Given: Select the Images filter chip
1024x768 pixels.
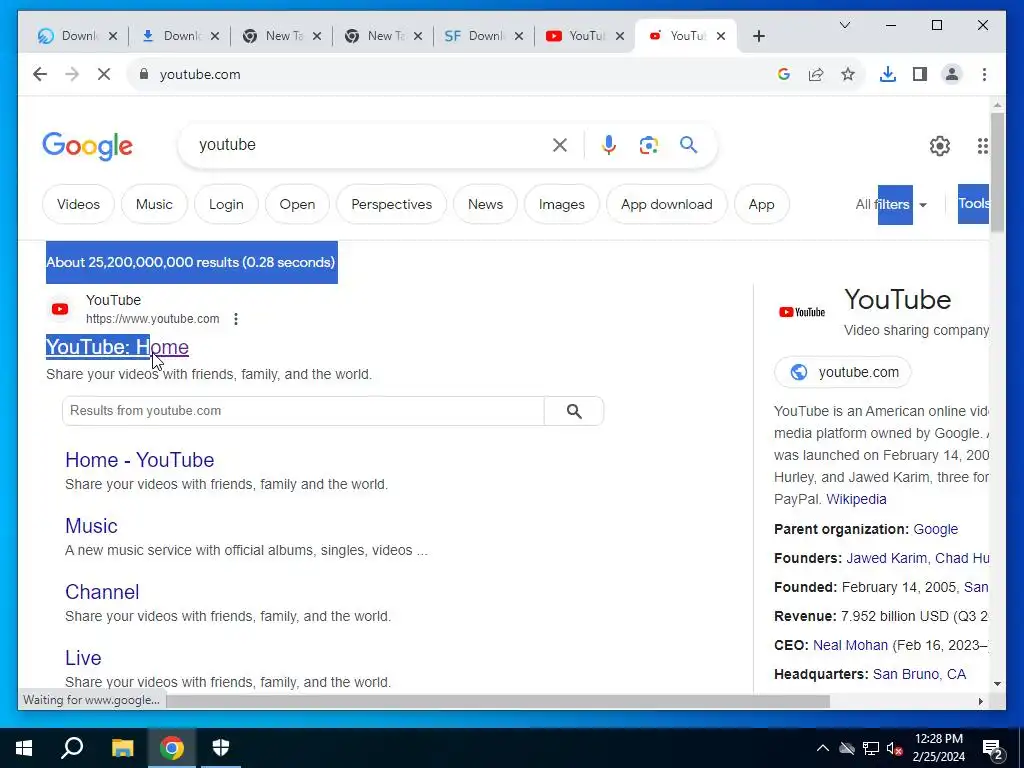Looking at the screenshot, I should [562, 204].
